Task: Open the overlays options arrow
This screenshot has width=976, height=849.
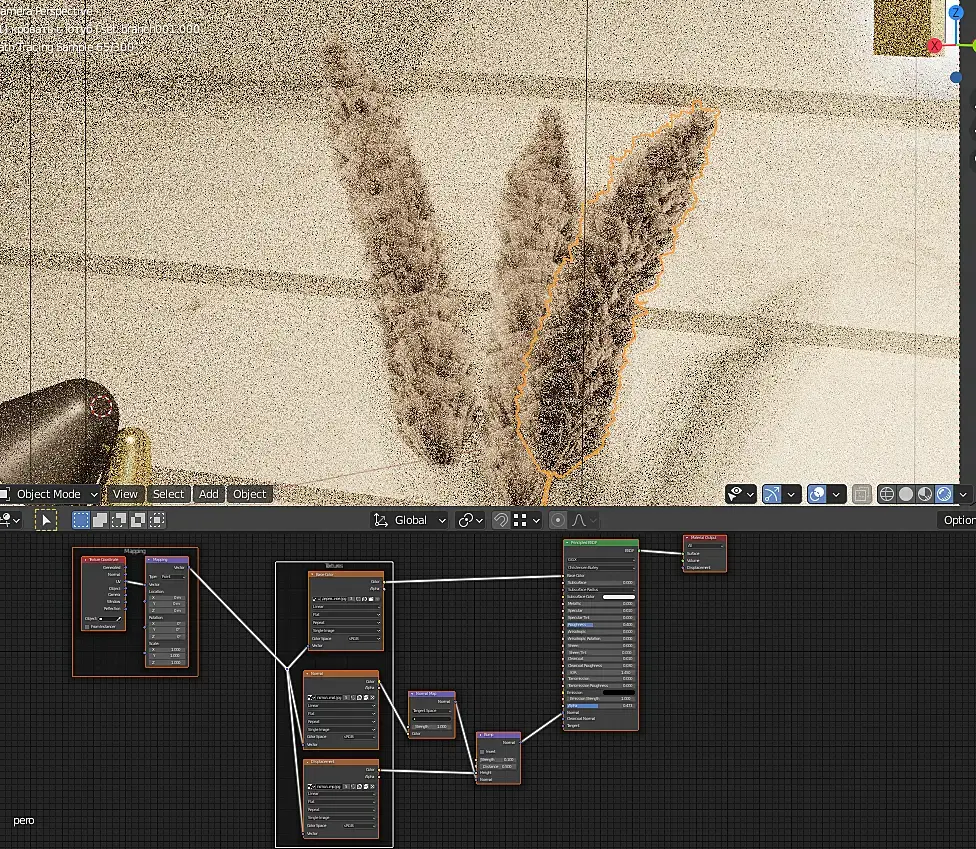Action: (836, 494)
